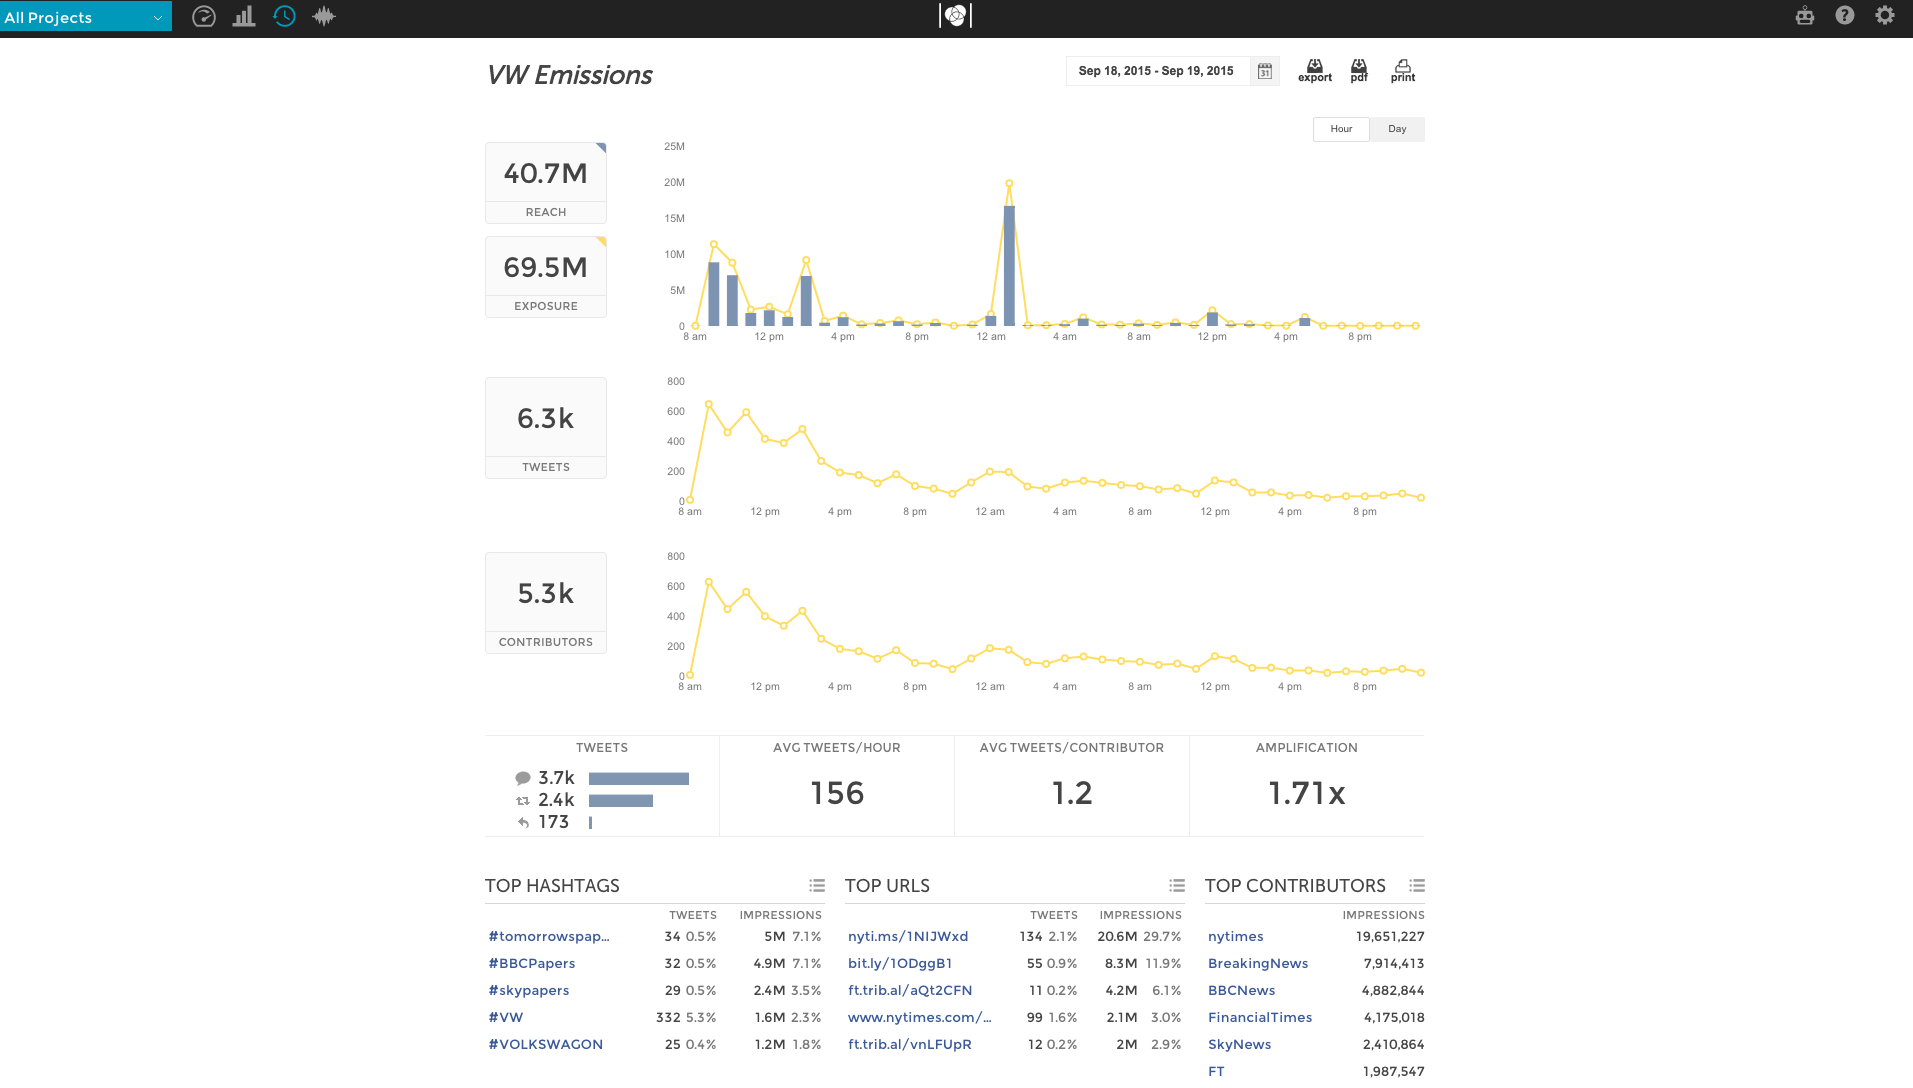1913x1088 pixels.
Task: Expand the Top URLs list icon
Action: (1177, 886)
